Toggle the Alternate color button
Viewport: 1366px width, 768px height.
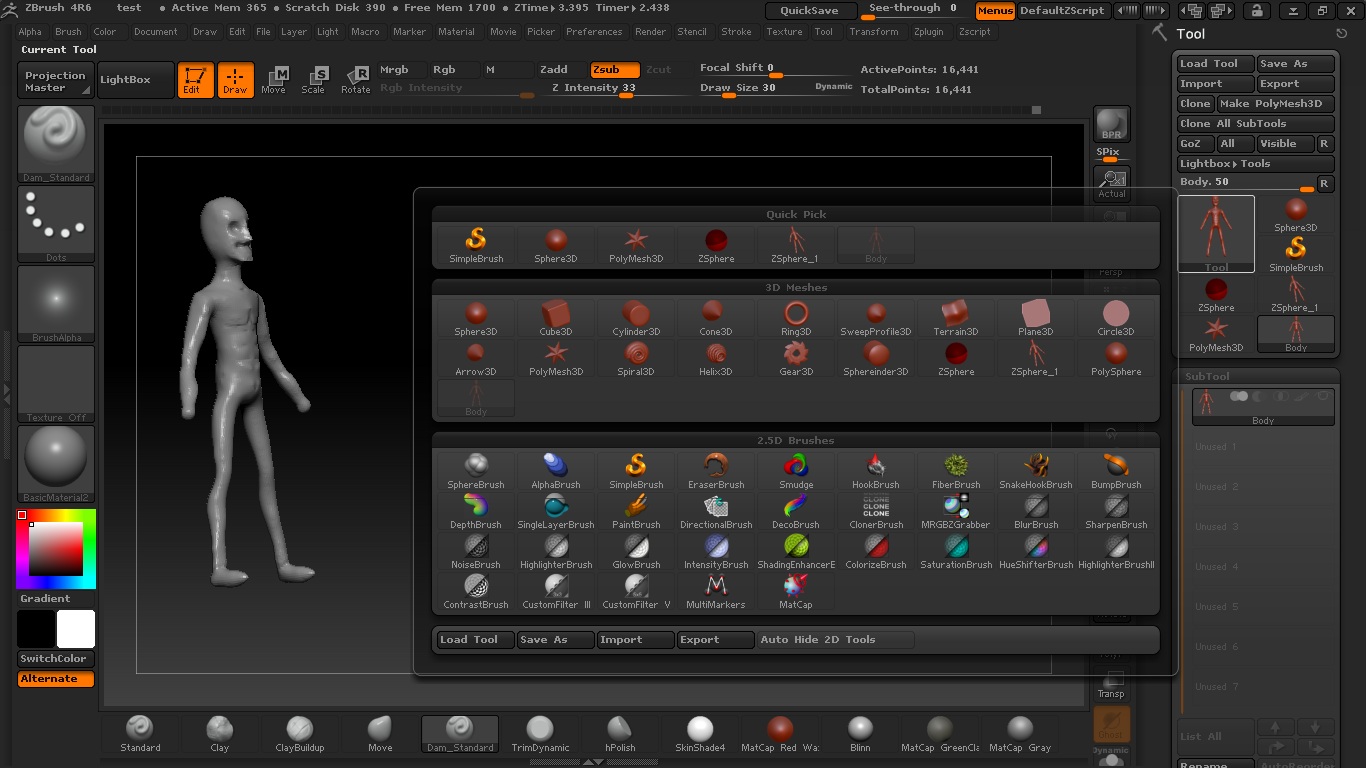(56, 679)
